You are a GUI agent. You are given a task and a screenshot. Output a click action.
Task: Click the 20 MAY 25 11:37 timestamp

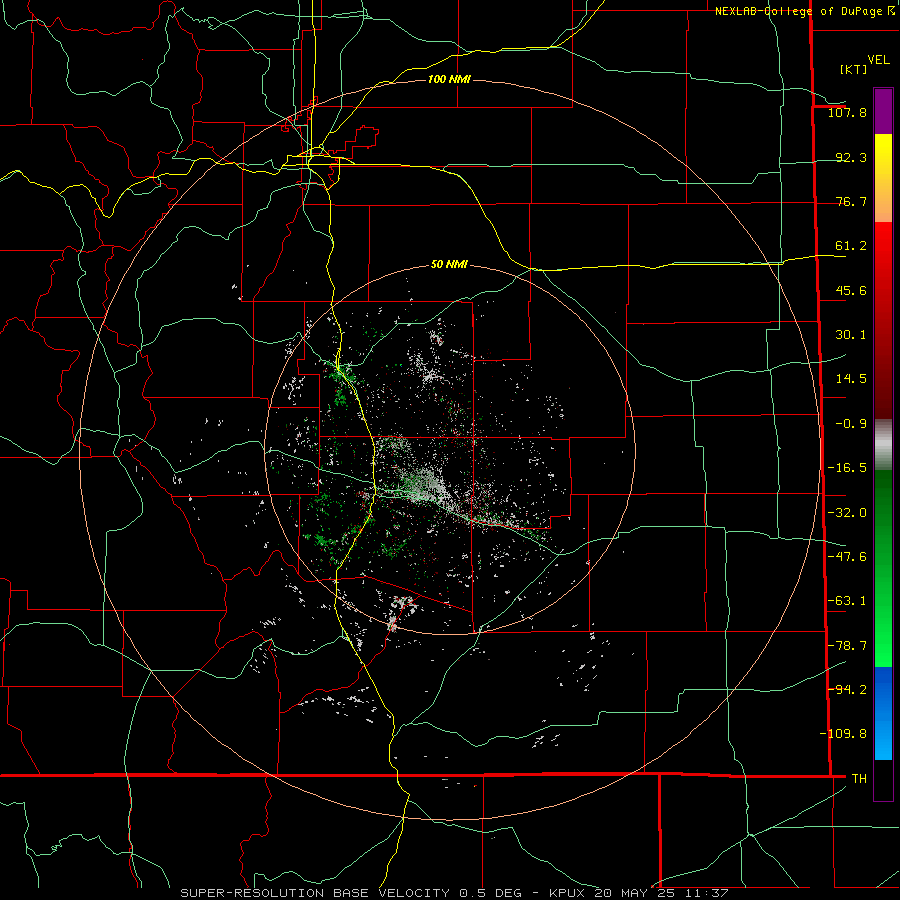tap(661, 893)
